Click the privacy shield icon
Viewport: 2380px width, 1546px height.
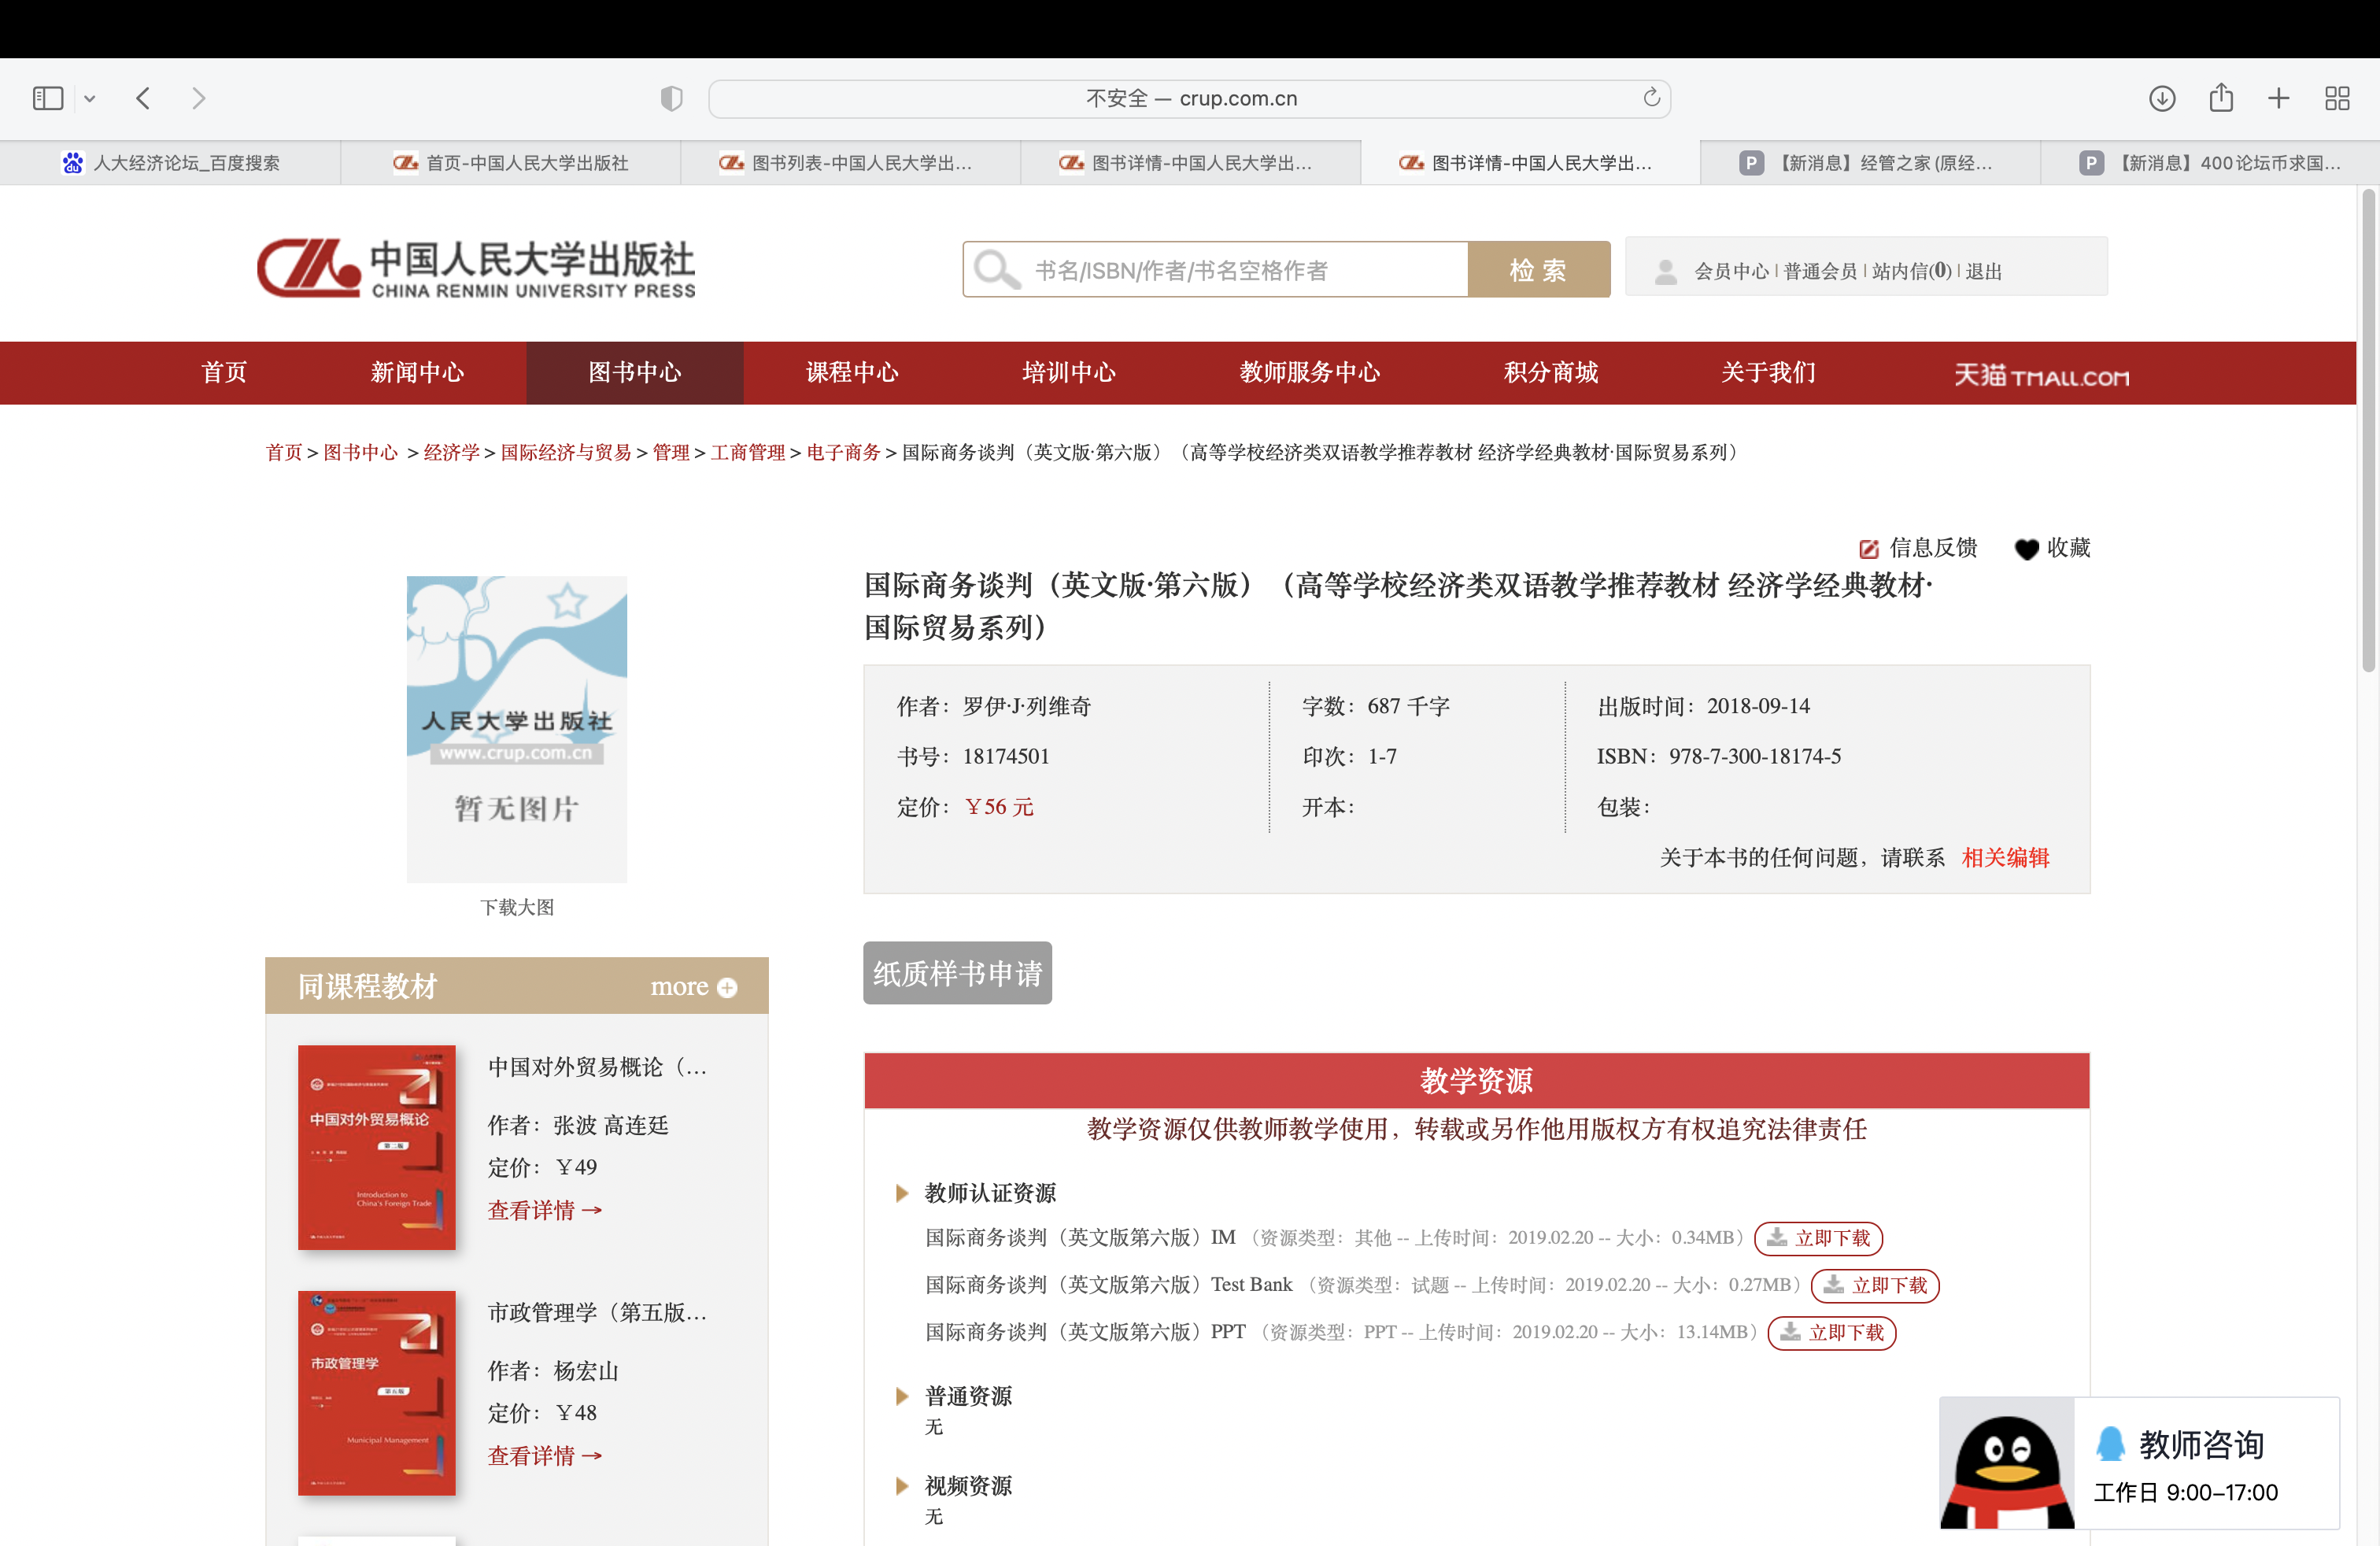[671, 98]
